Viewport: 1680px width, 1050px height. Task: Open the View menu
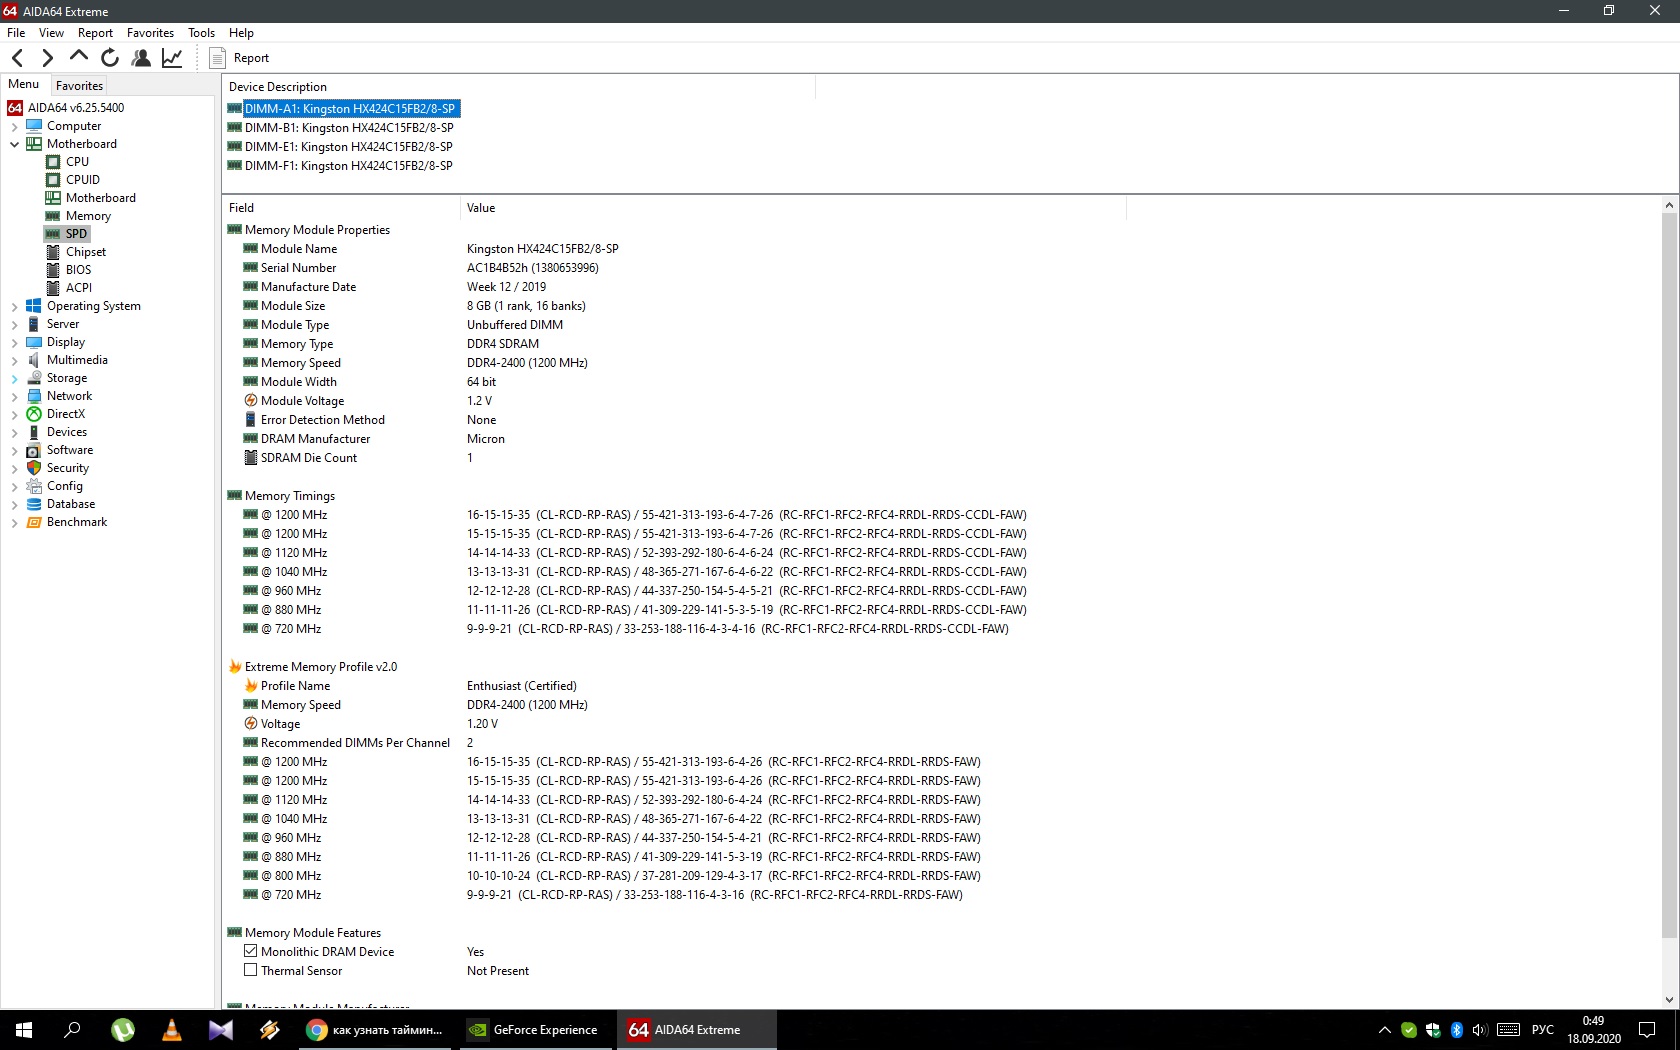click(x=51, y=33)
